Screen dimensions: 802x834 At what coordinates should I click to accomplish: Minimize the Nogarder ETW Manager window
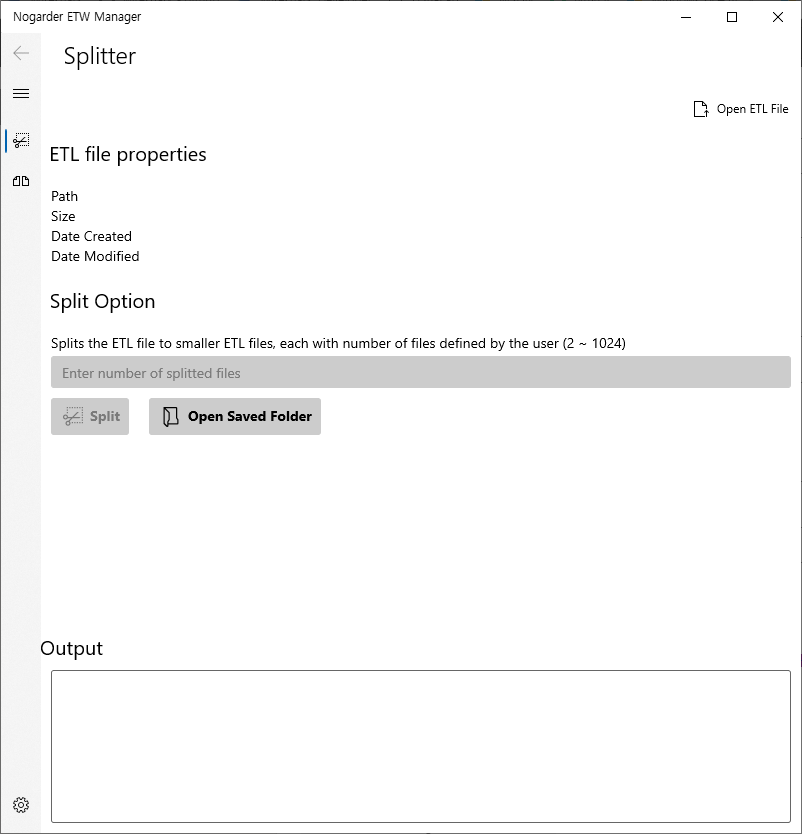pos(686,17)
